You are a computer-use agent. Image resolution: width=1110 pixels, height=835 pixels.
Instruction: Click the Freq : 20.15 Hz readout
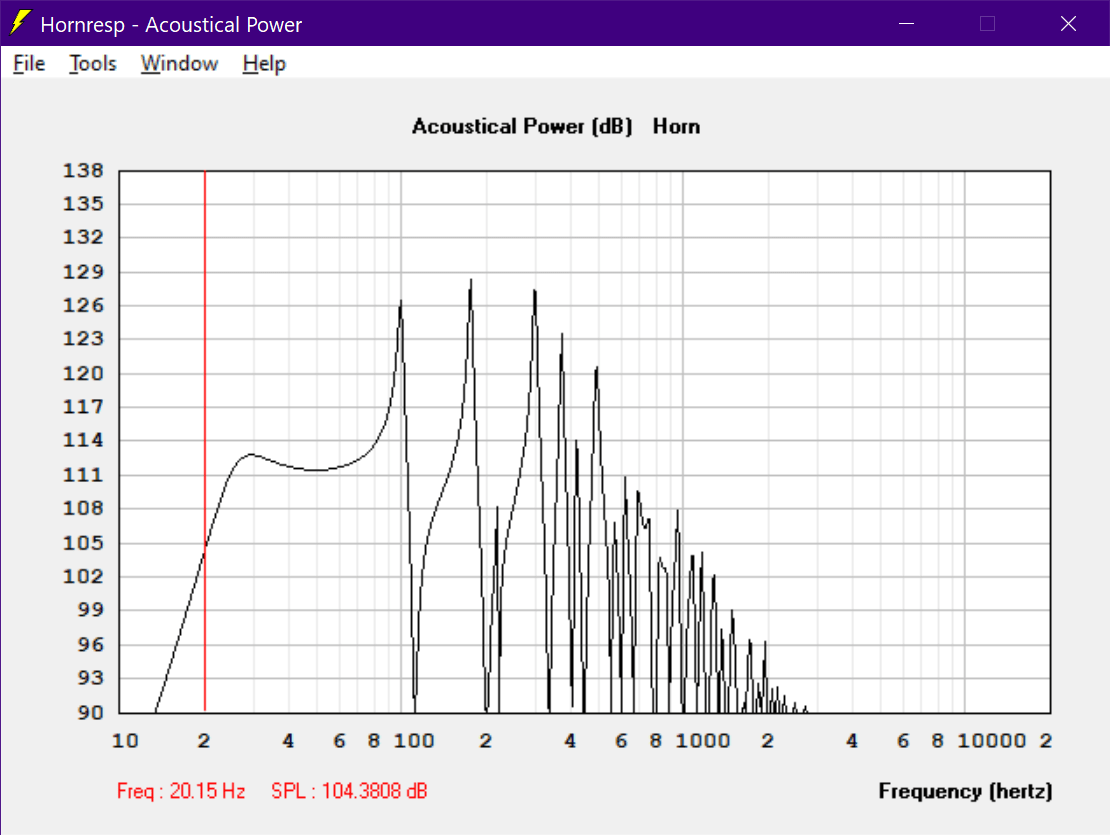pos(181,791)
